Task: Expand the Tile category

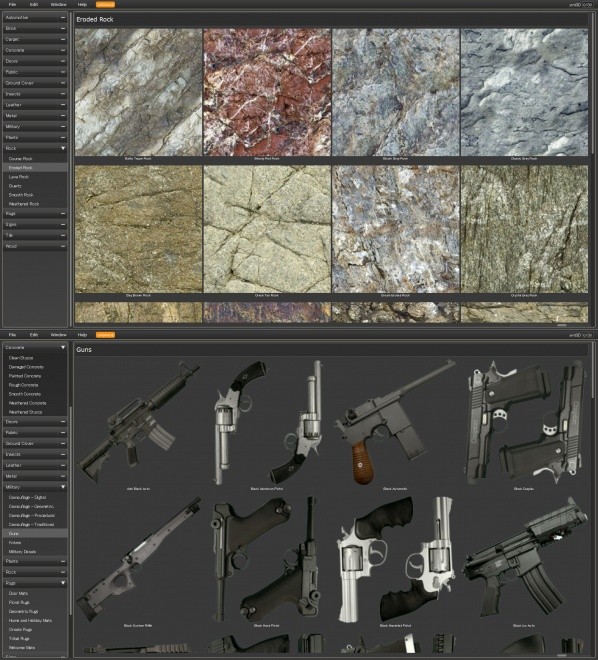Action: (x=35, y=235)
